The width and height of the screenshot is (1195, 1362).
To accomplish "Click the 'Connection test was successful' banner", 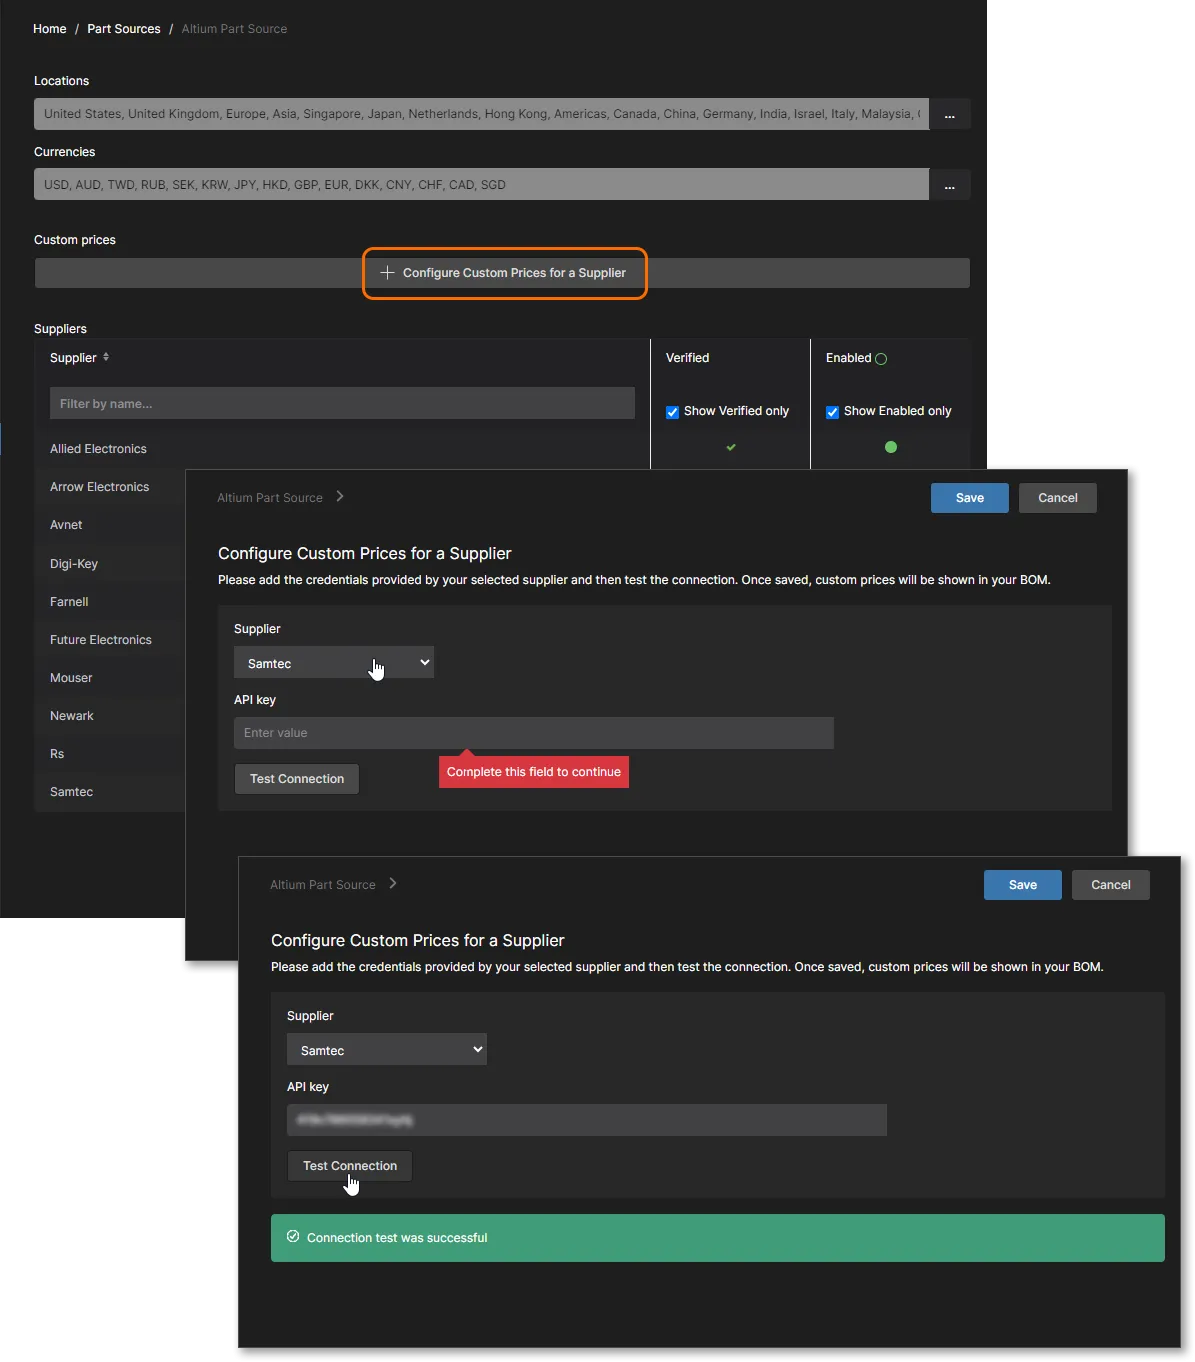I will click(718, 1238).
